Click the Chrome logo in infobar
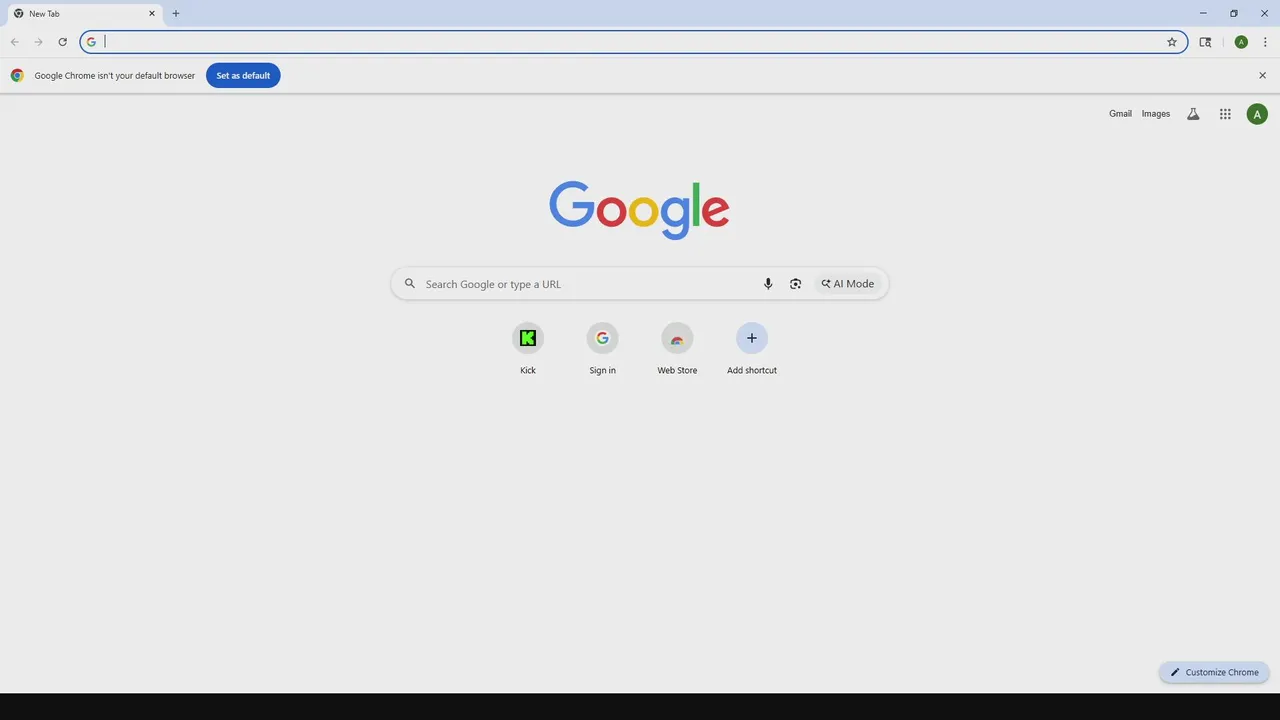 click(x=17, y=75)
